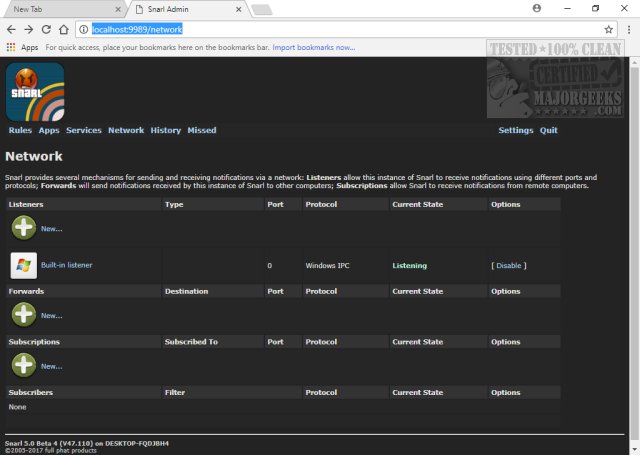
Task: Click port value 0 of built-in listener
Action: [x=269, y=266]
